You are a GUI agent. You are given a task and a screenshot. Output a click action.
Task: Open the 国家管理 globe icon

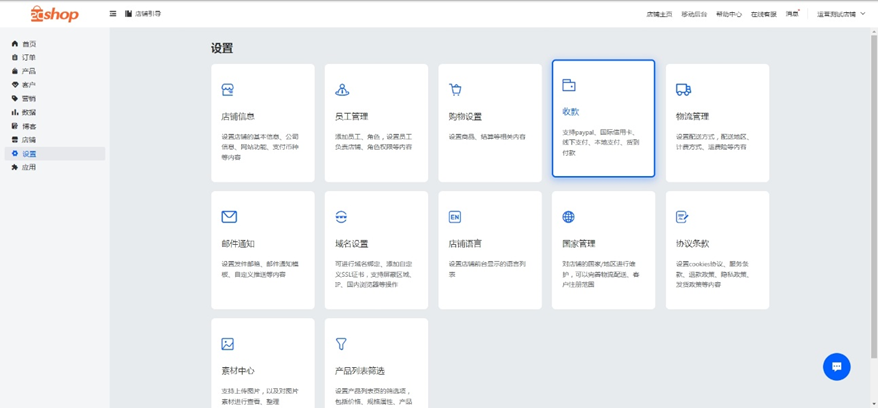[x=568, y=217]
